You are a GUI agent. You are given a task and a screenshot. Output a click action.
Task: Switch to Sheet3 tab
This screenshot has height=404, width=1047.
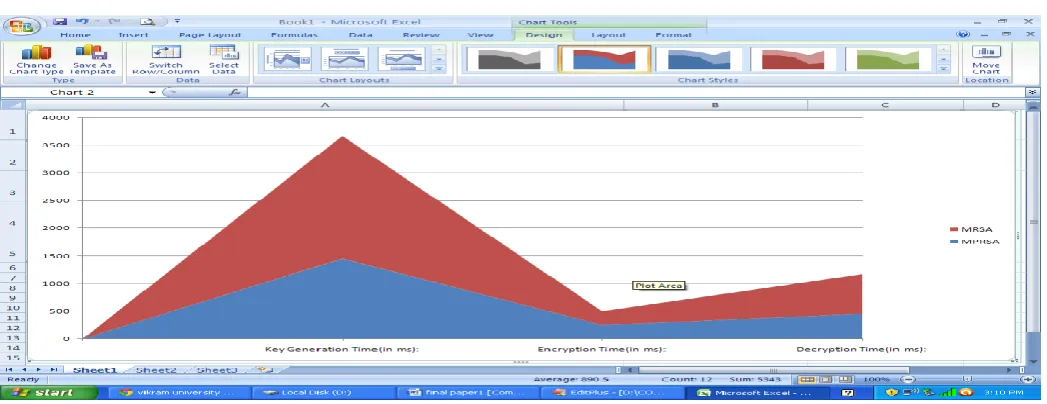pyautogui.click(x=217, y=370)
